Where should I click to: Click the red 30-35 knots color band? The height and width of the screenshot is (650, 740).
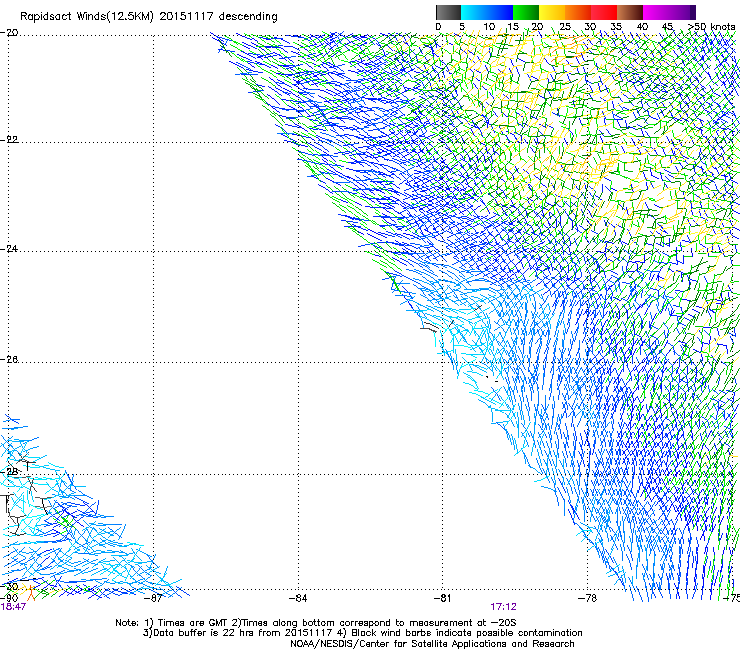(x=604, y=12)
